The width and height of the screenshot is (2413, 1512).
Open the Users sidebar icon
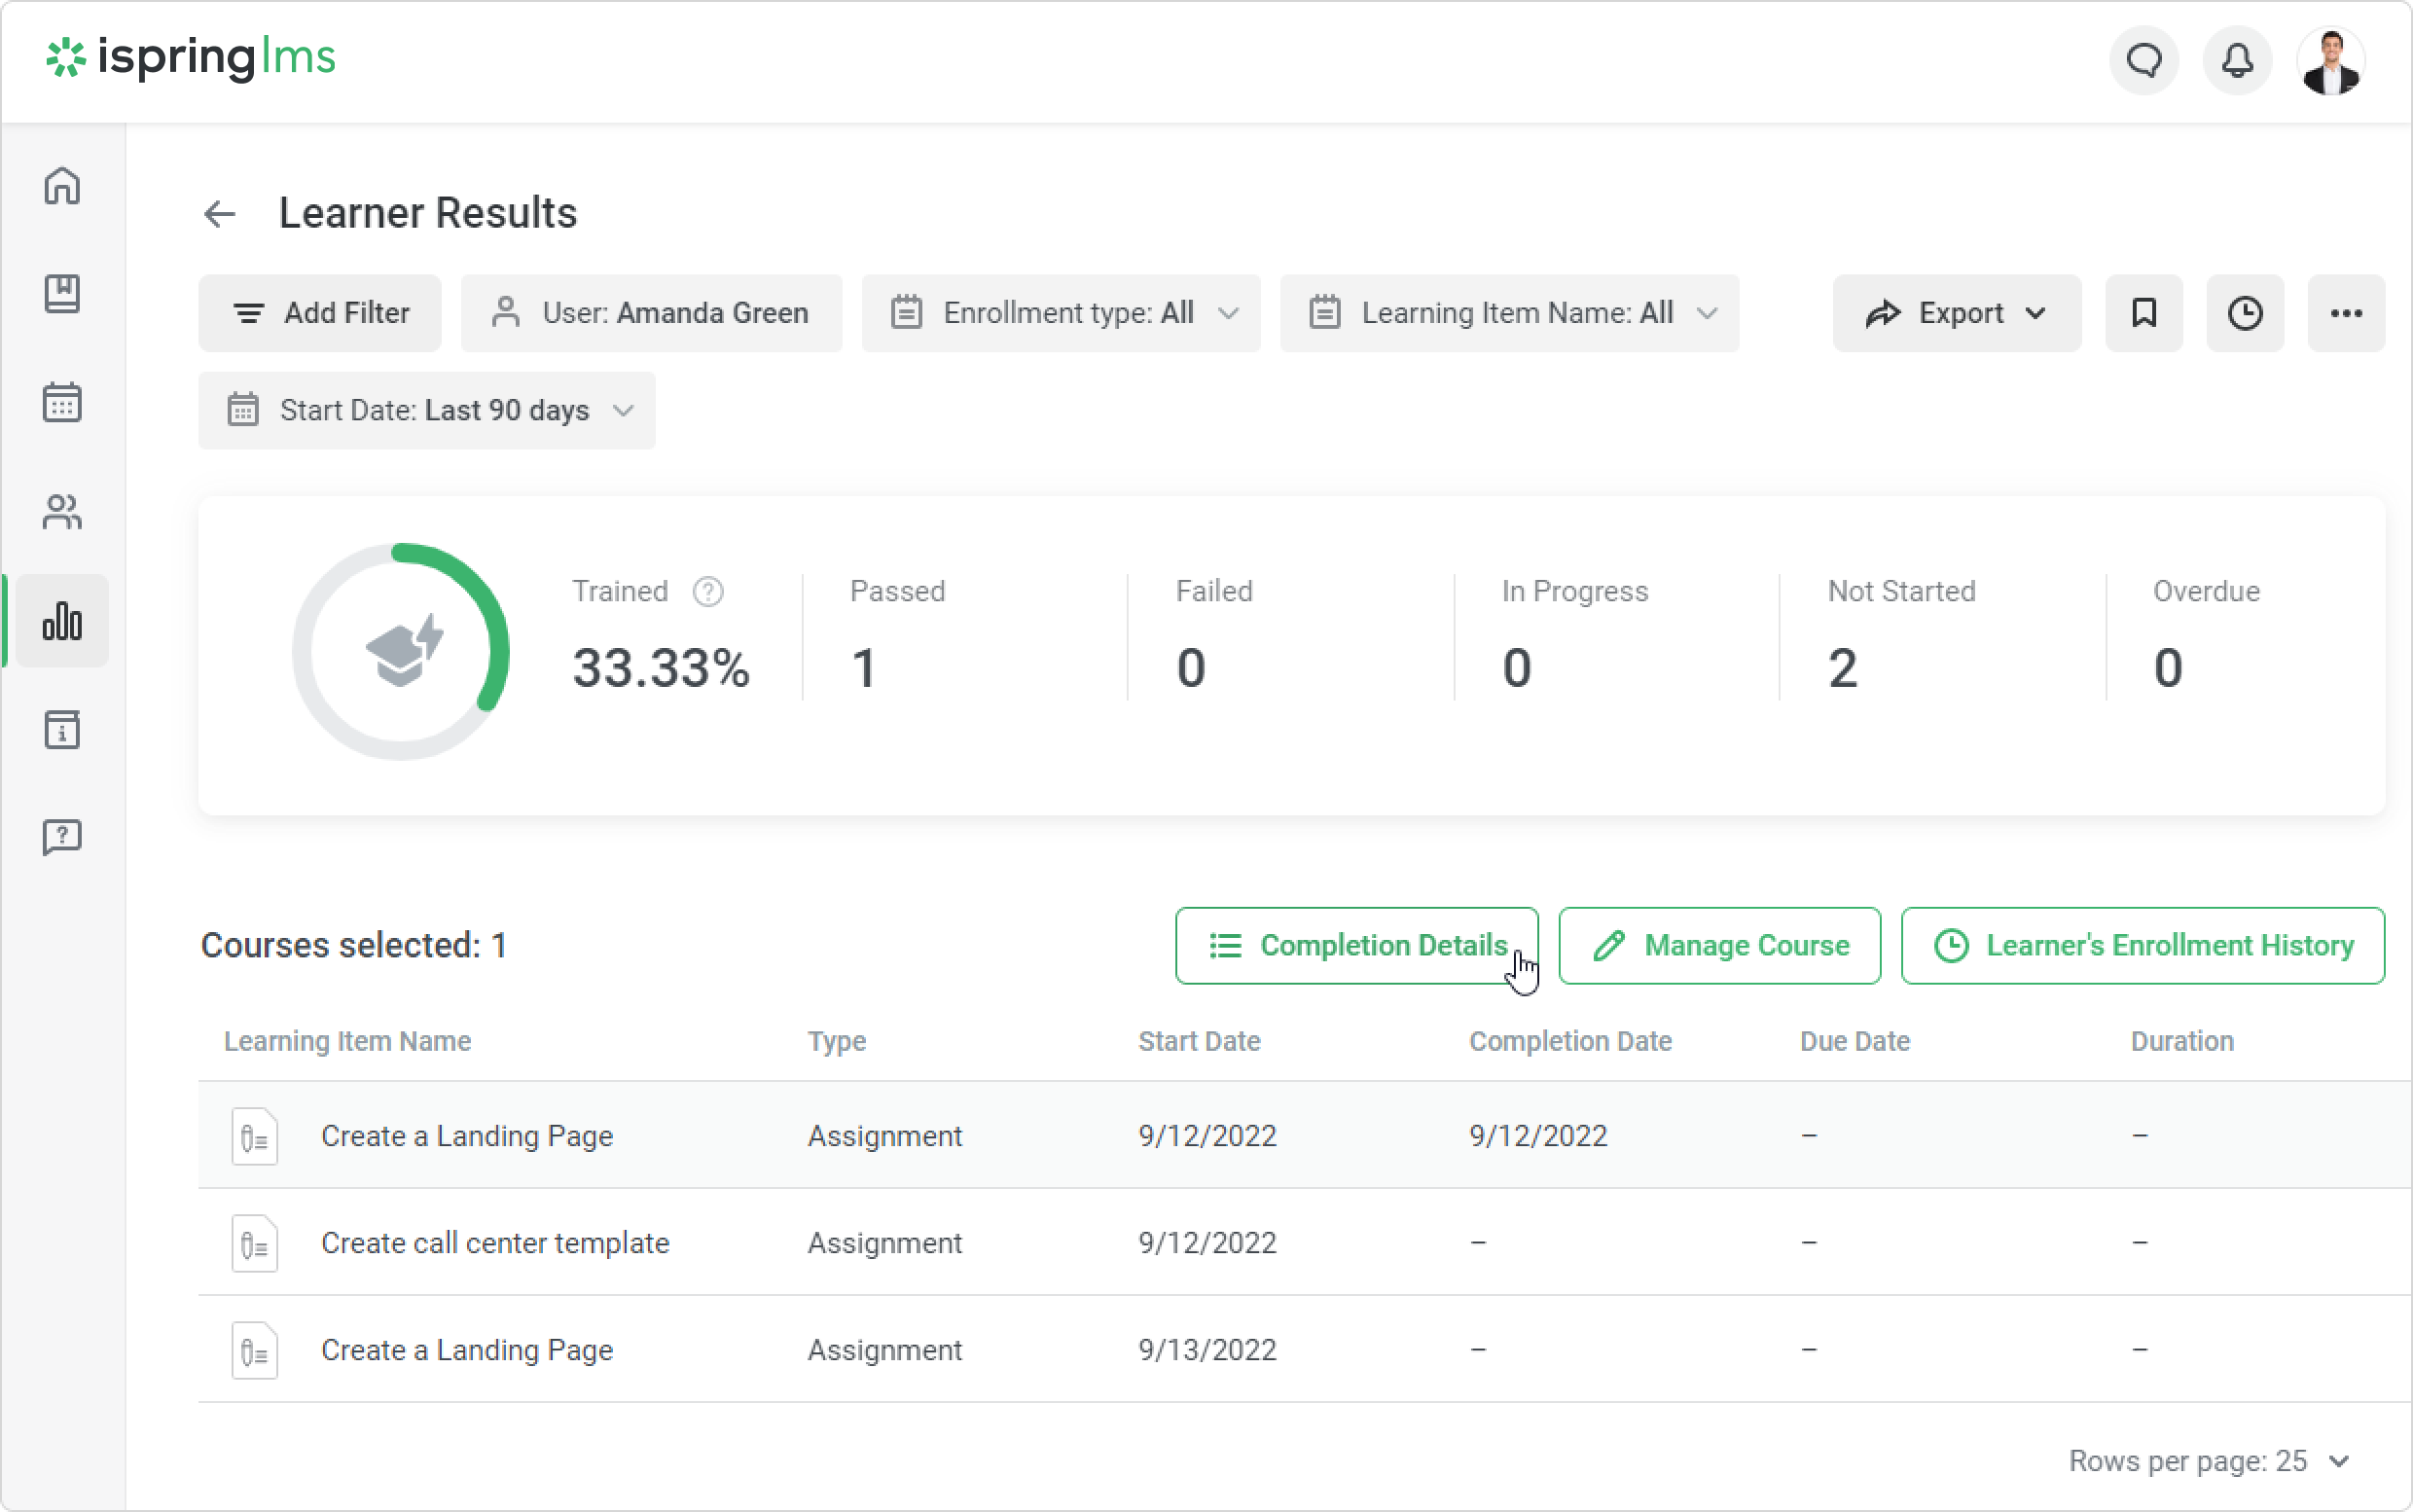click(x=62, y=512)
